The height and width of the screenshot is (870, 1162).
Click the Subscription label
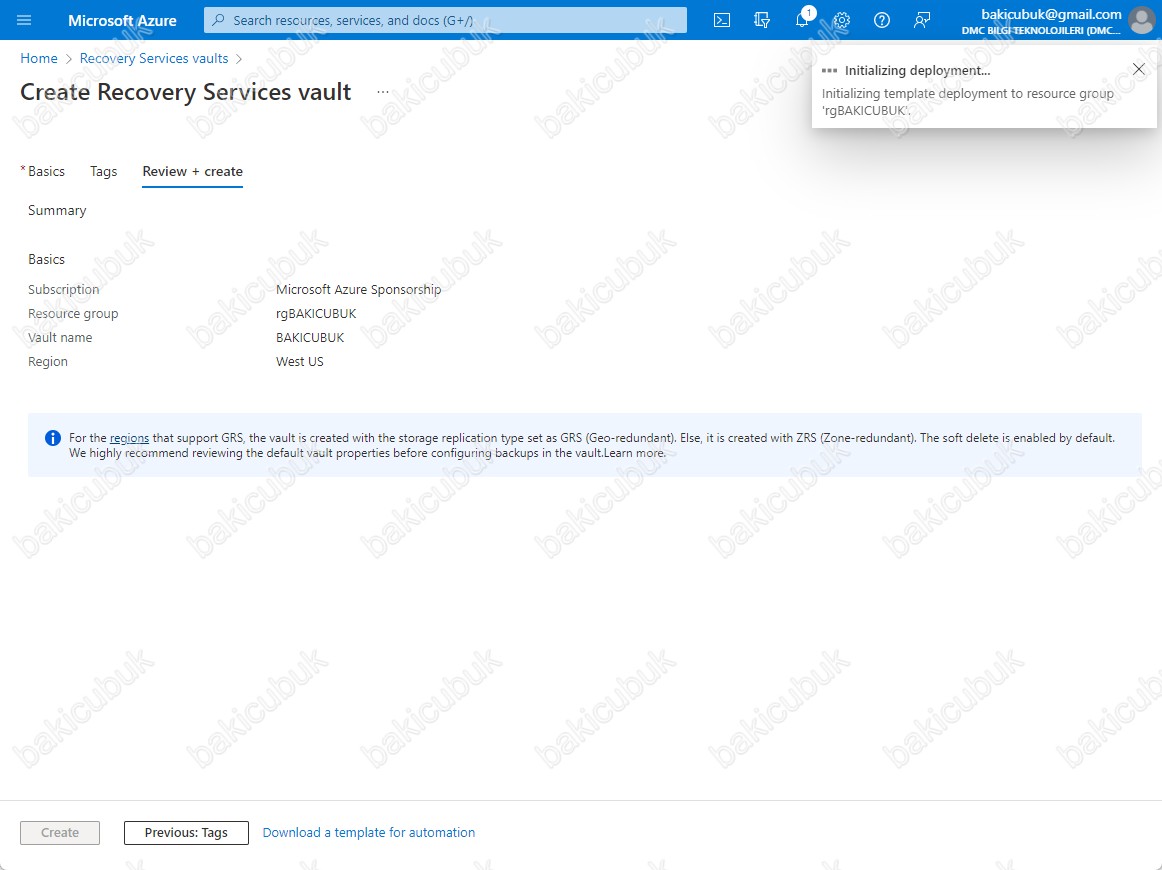click(x=64, y=289)
